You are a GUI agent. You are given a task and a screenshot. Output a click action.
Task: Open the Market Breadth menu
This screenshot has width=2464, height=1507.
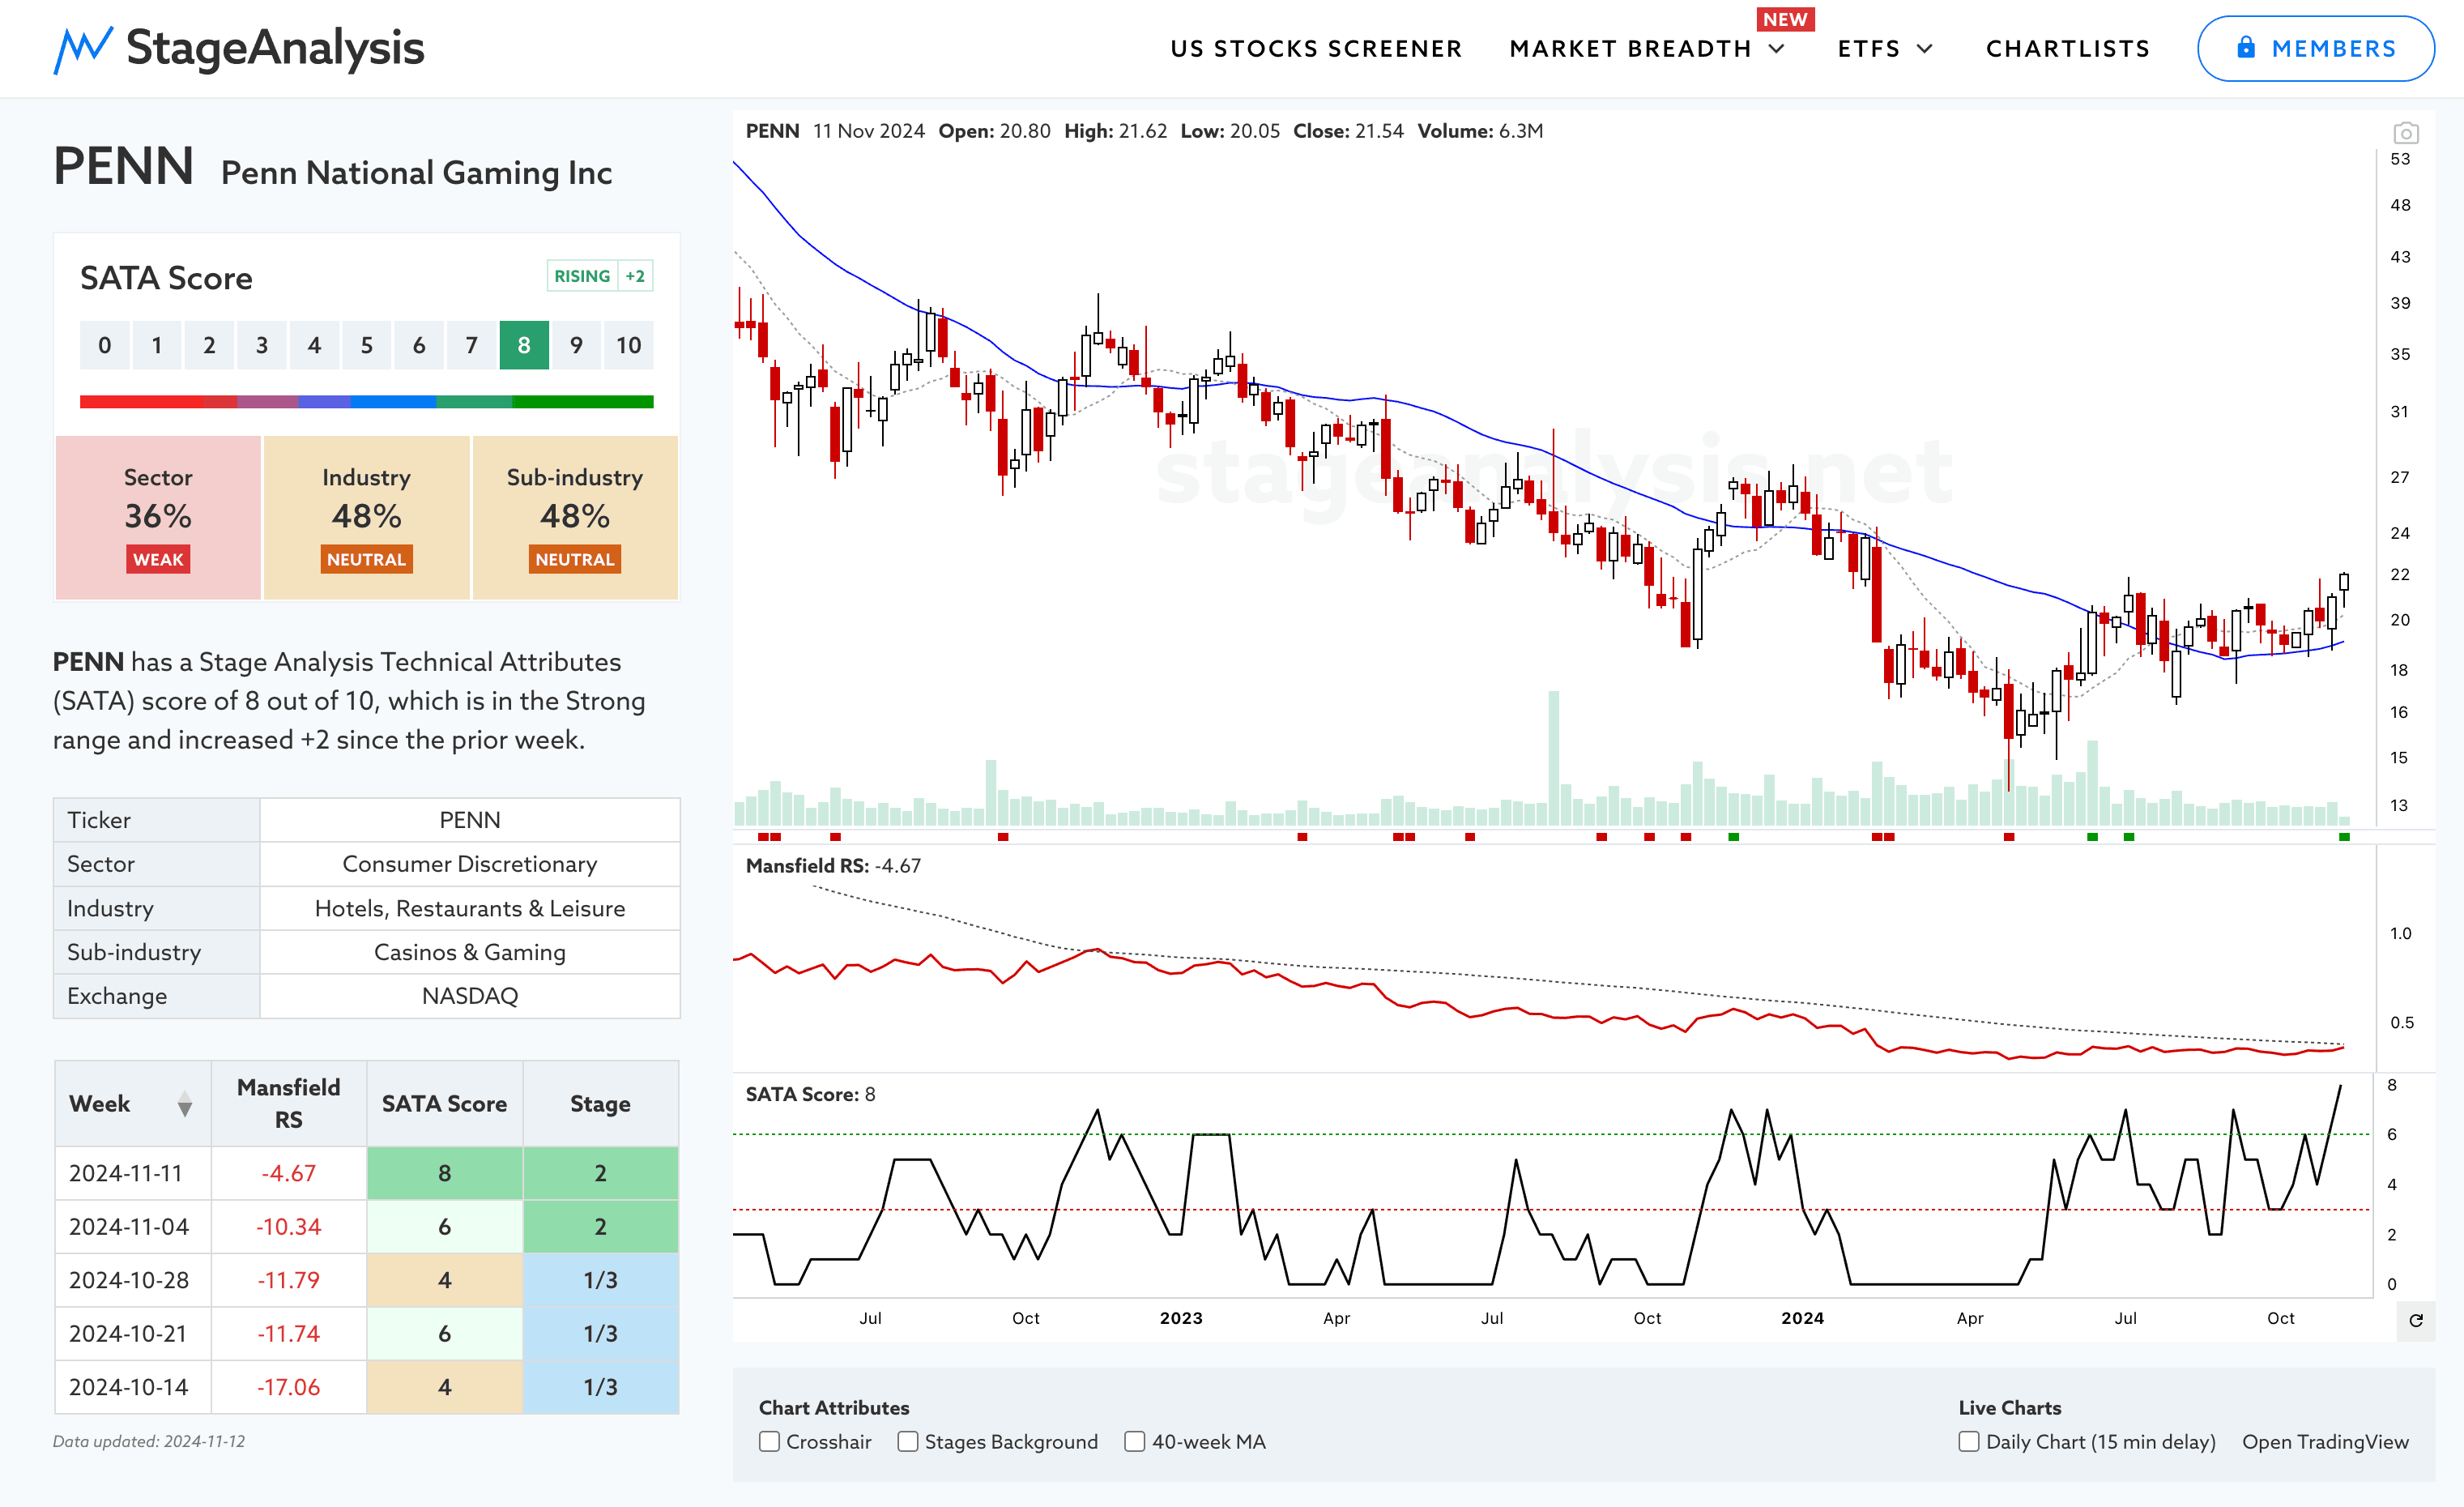click(x=1630, y=49)
